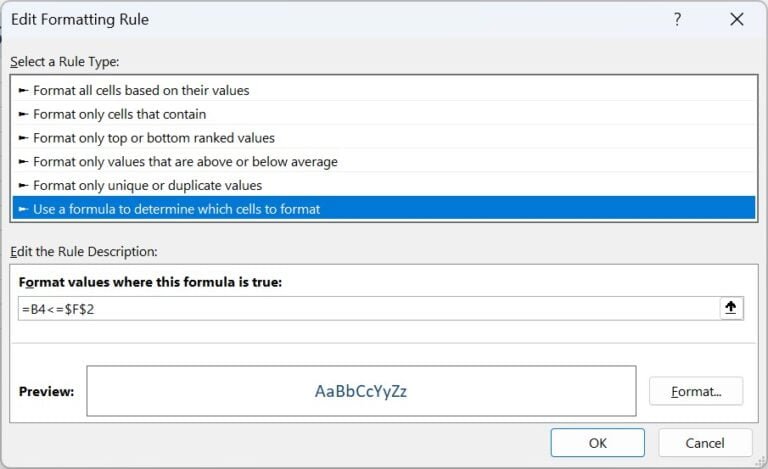Click the 'Edit Formatting Rule' title bar
The width and height of the screenshot is (768, 469).
[80, 19]
